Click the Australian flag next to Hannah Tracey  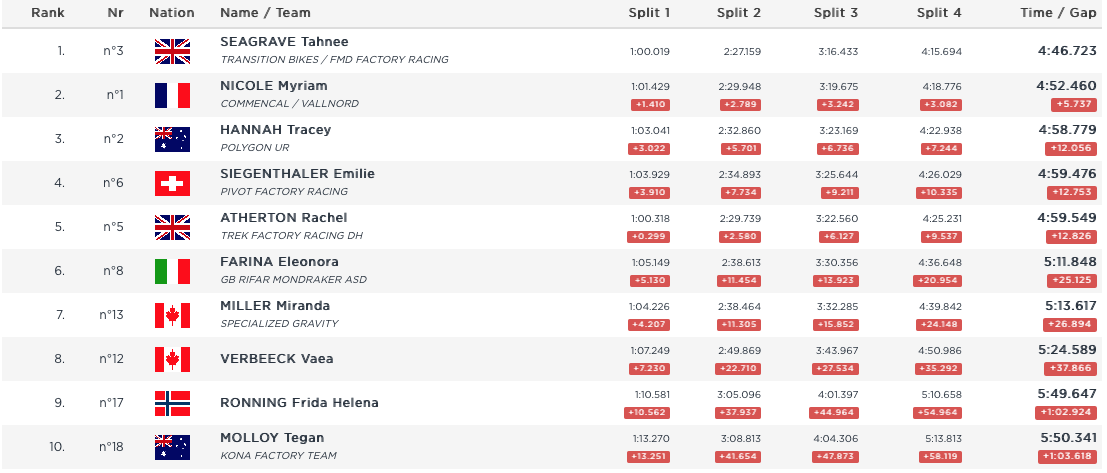click(x=172, y=139)
